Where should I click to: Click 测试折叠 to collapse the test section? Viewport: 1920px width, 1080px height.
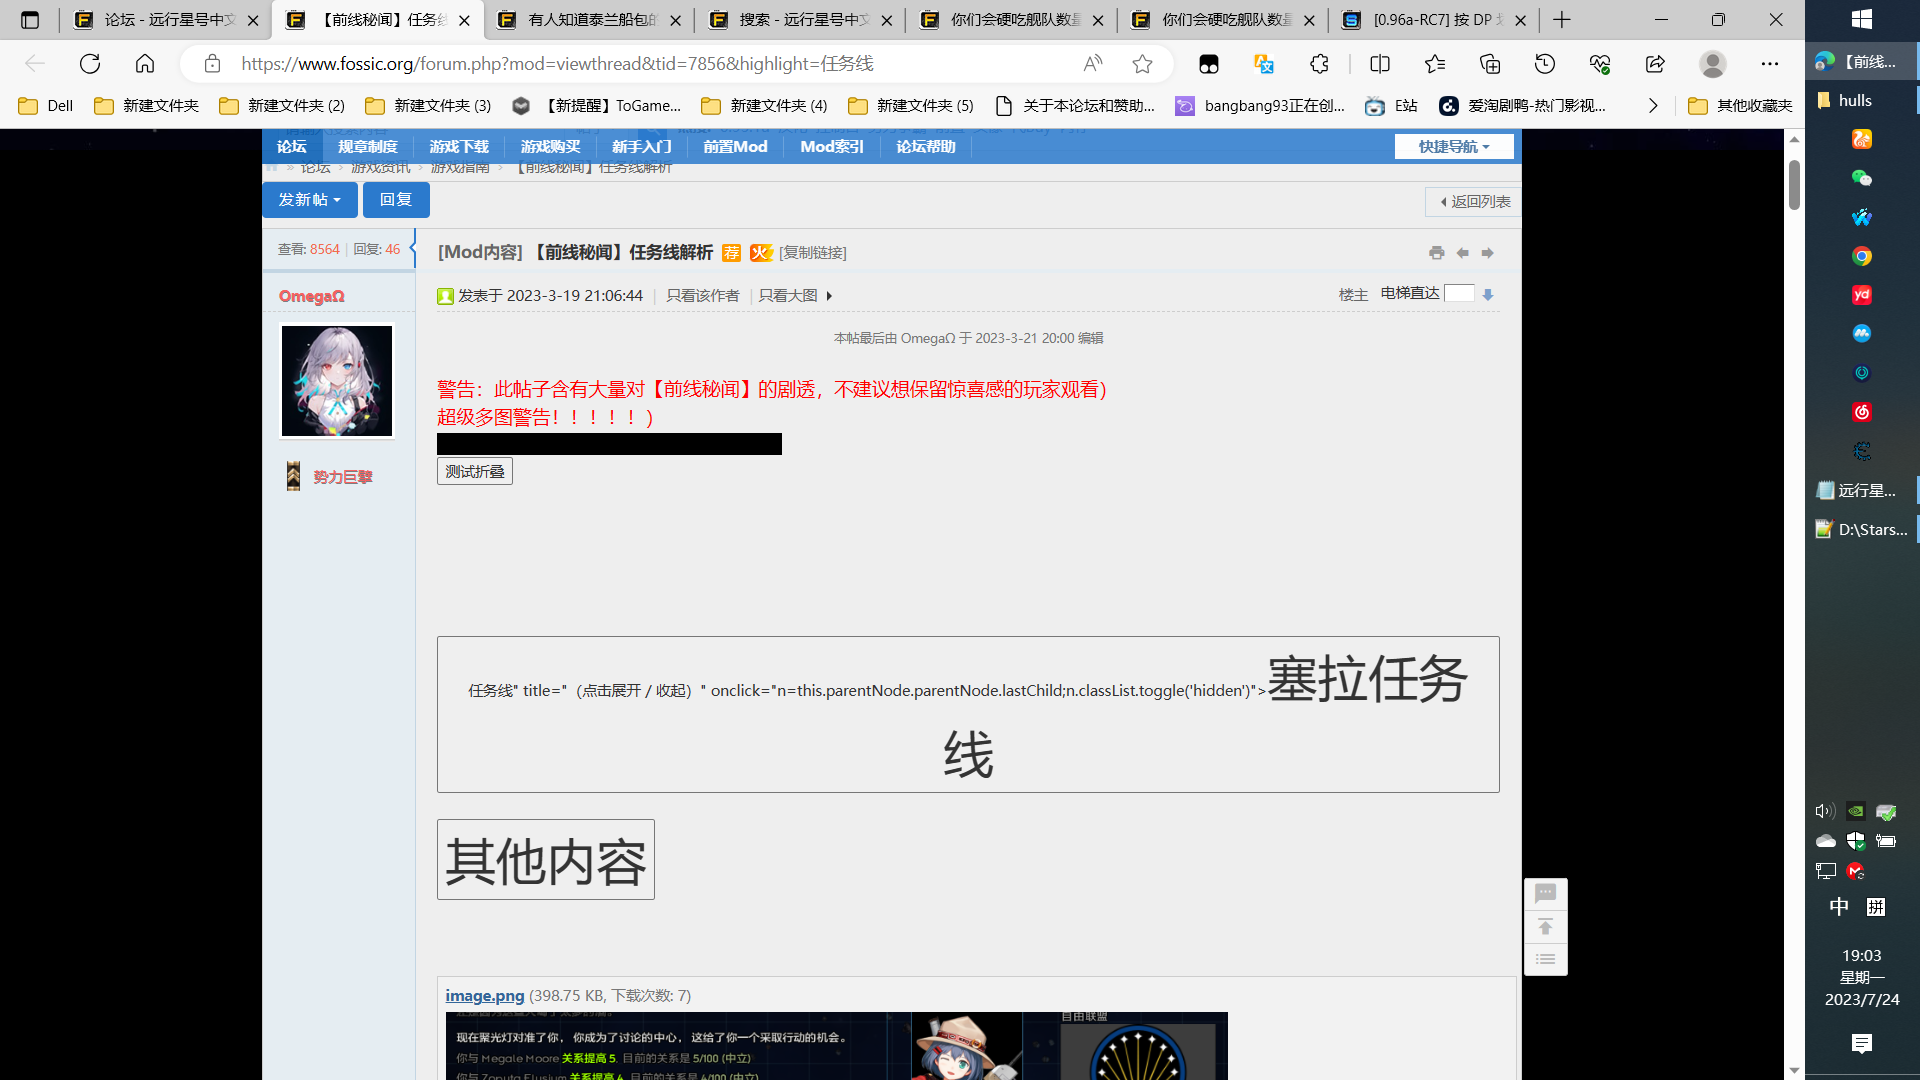[x=474, y=470]
